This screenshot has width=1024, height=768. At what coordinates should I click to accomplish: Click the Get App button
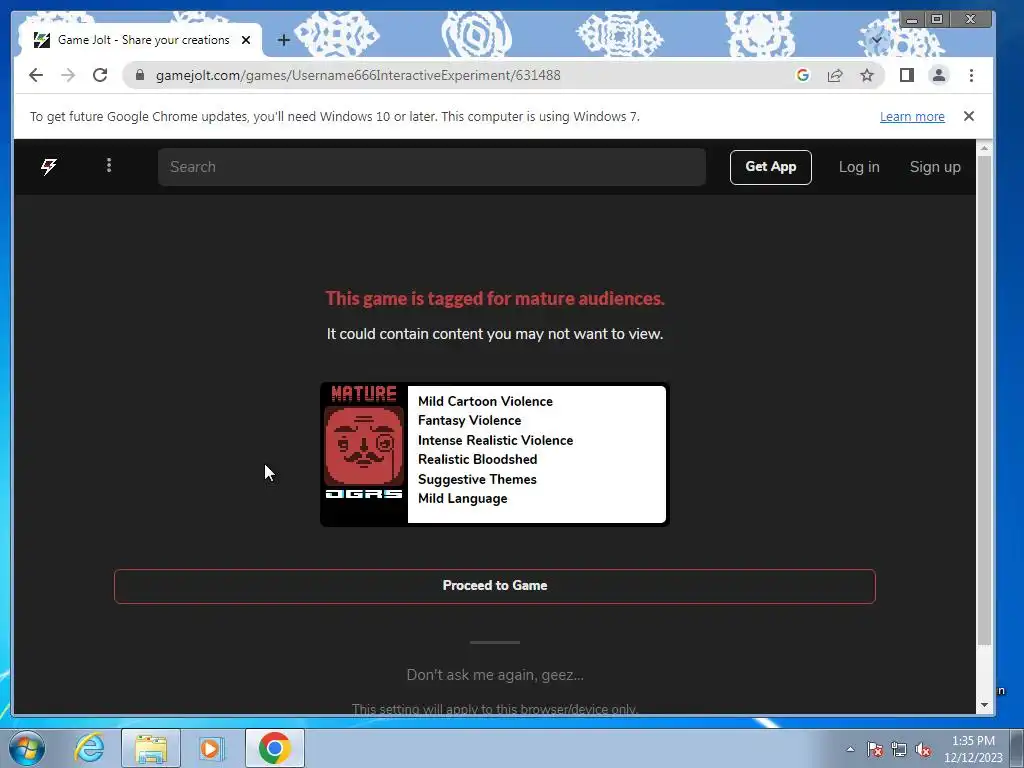point(771,167)
